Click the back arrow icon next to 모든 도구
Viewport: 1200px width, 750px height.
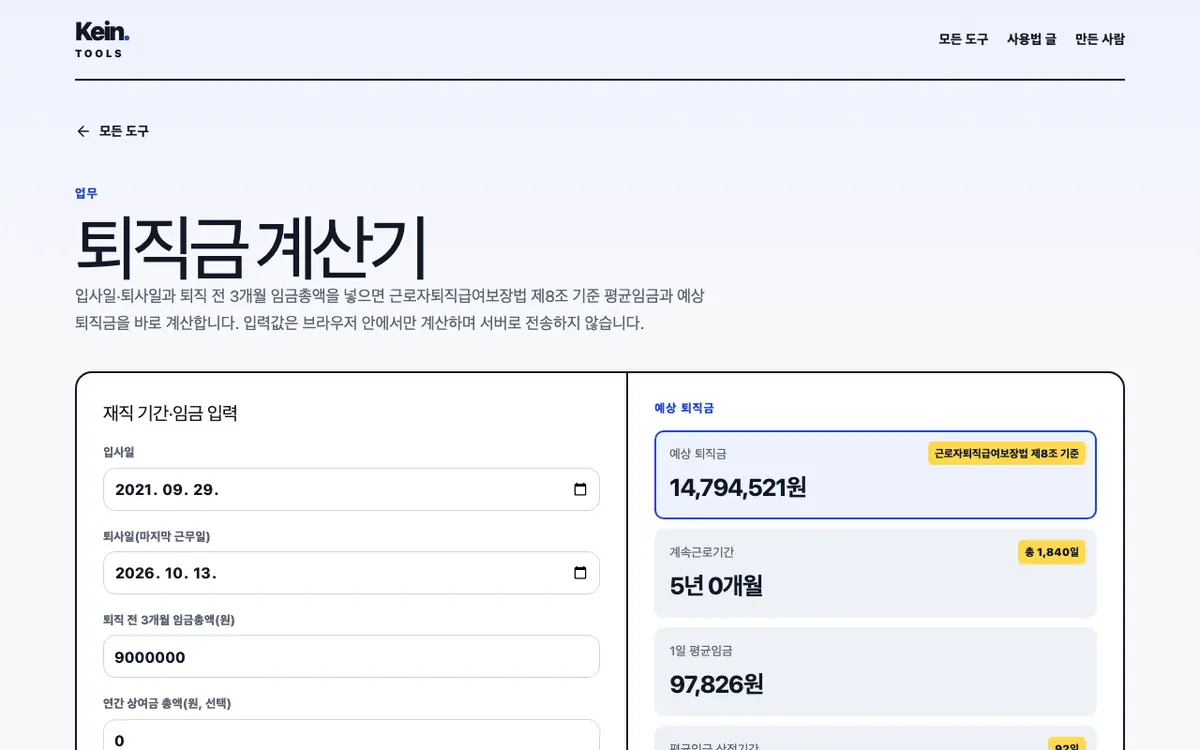tap(83, 131)
